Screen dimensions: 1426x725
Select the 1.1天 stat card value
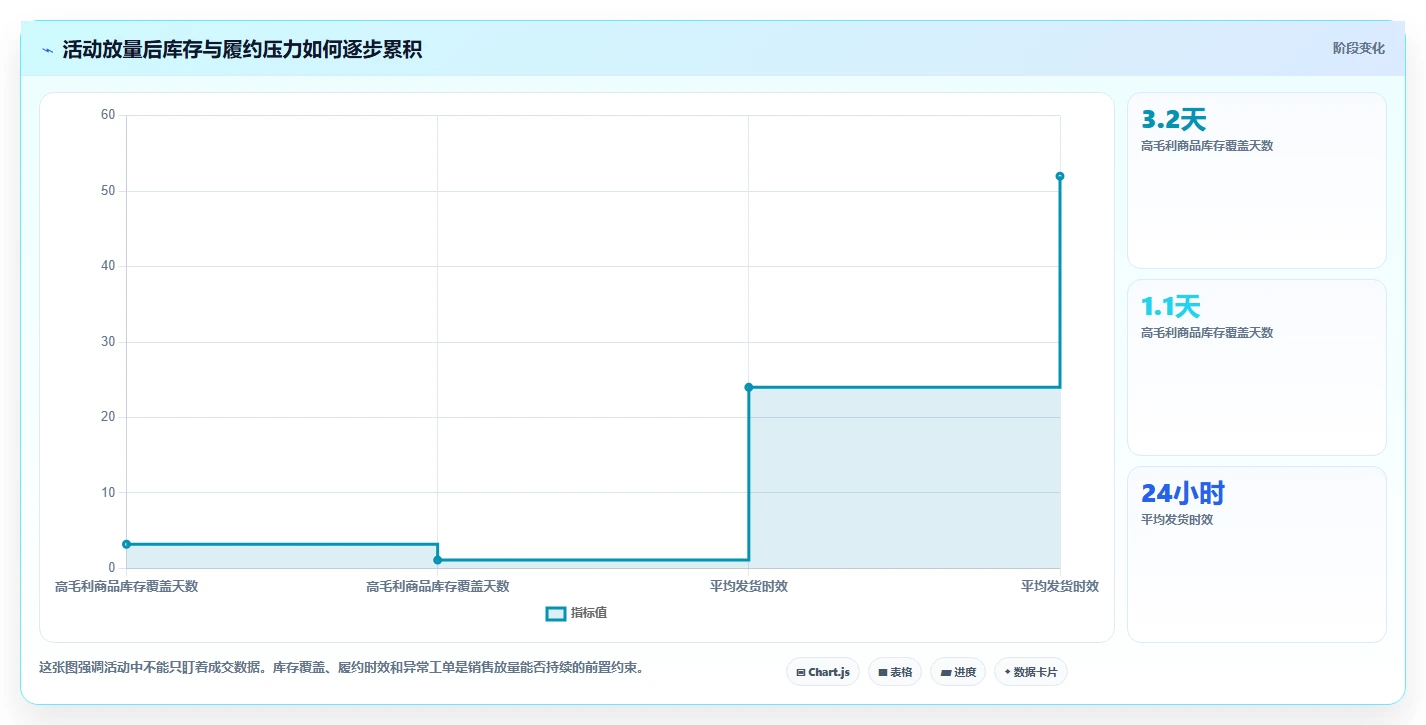coord(1170,307)
